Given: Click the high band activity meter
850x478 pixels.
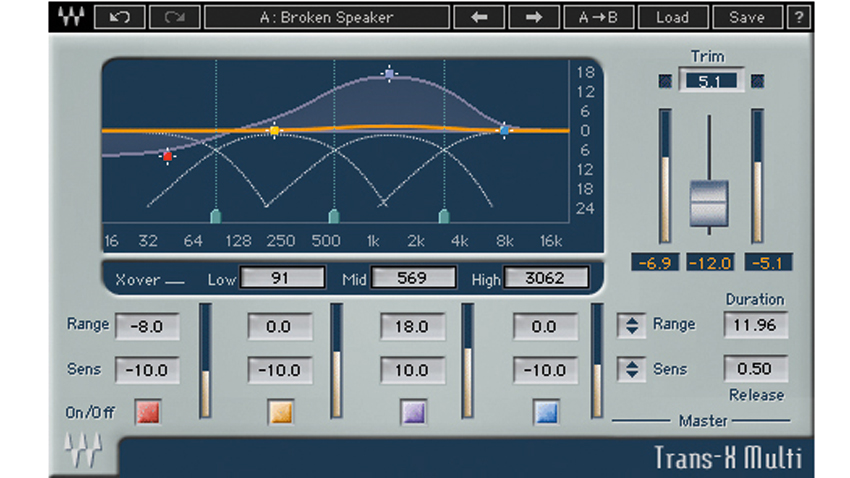Looking at the screenshot, I should (x=597, y=361).
